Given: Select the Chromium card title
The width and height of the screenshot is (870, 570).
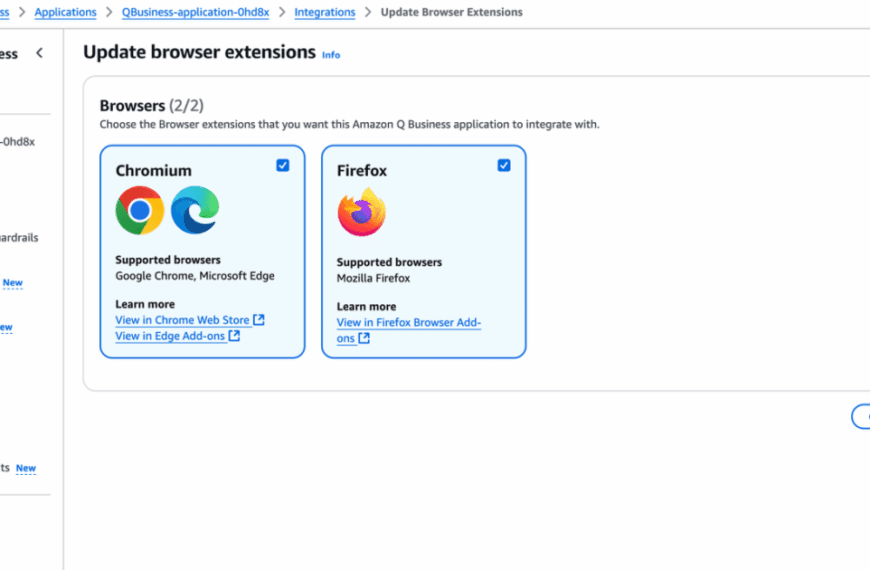Looking at the screenshot, I should tap(153, 170).
